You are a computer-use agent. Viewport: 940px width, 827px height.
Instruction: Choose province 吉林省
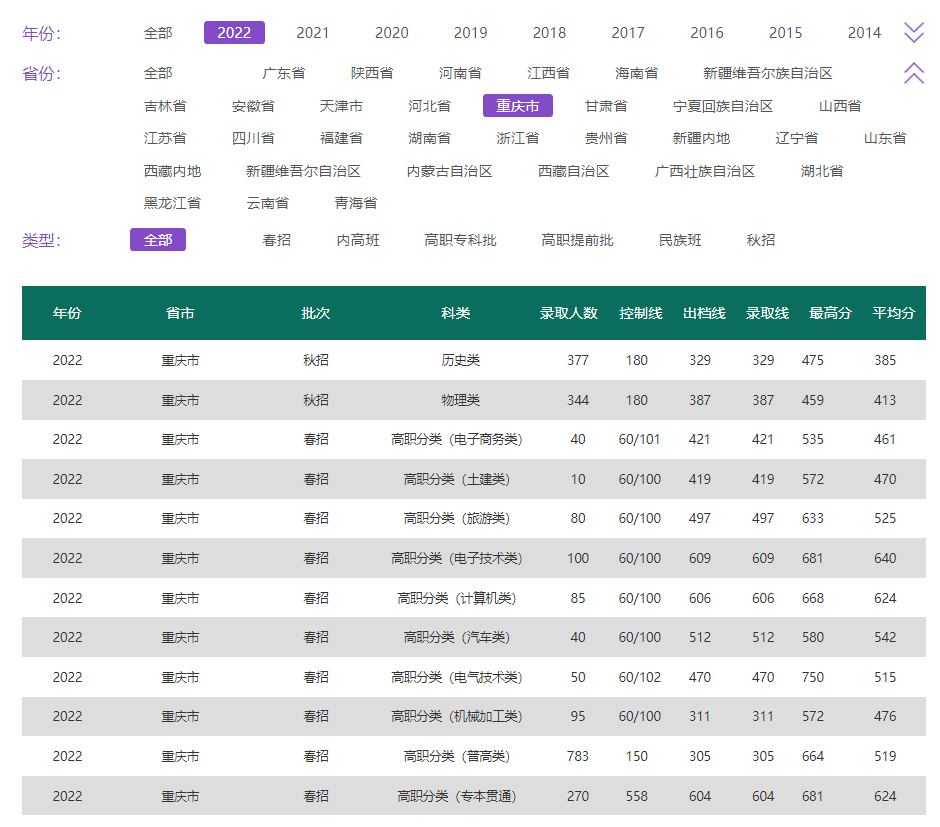point(165,106)
